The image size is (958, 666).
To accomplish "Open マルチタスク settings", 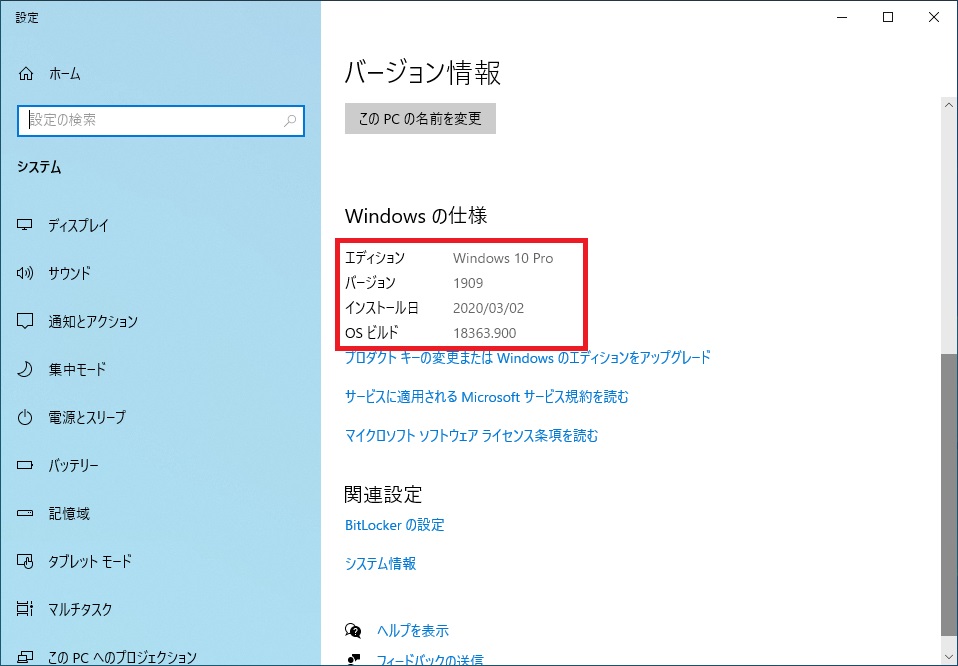I will click(80, 609).
